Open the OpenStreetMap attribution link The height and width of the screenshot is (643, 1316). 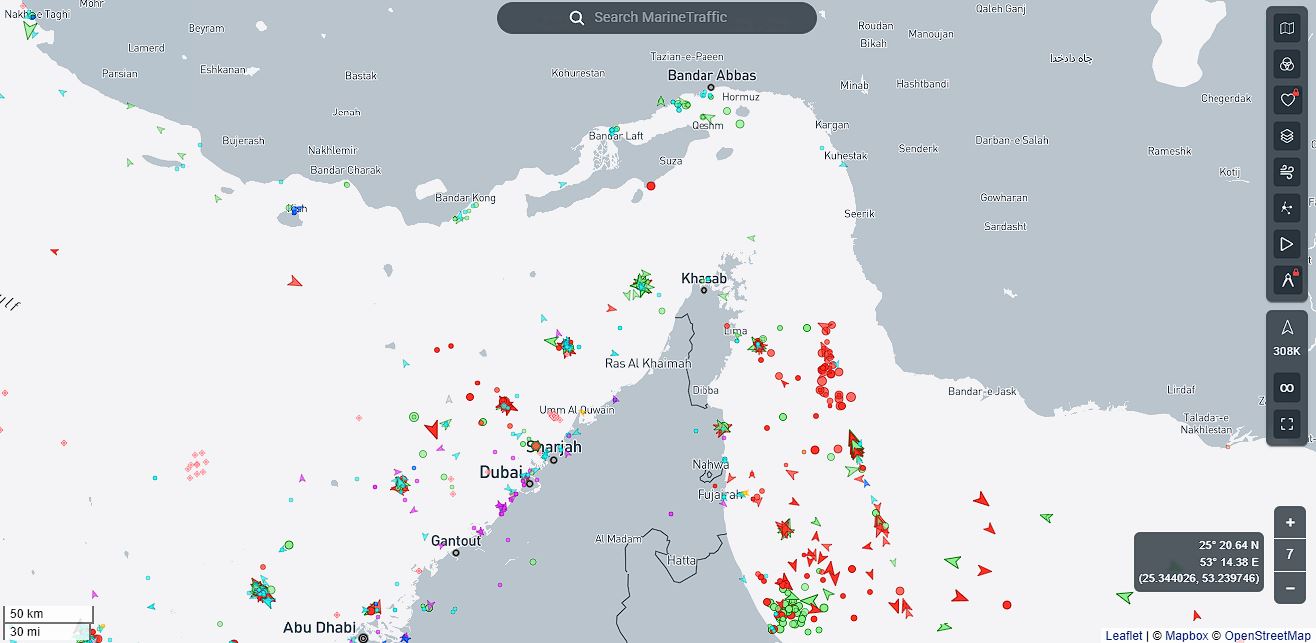[x=1267, y=635]
